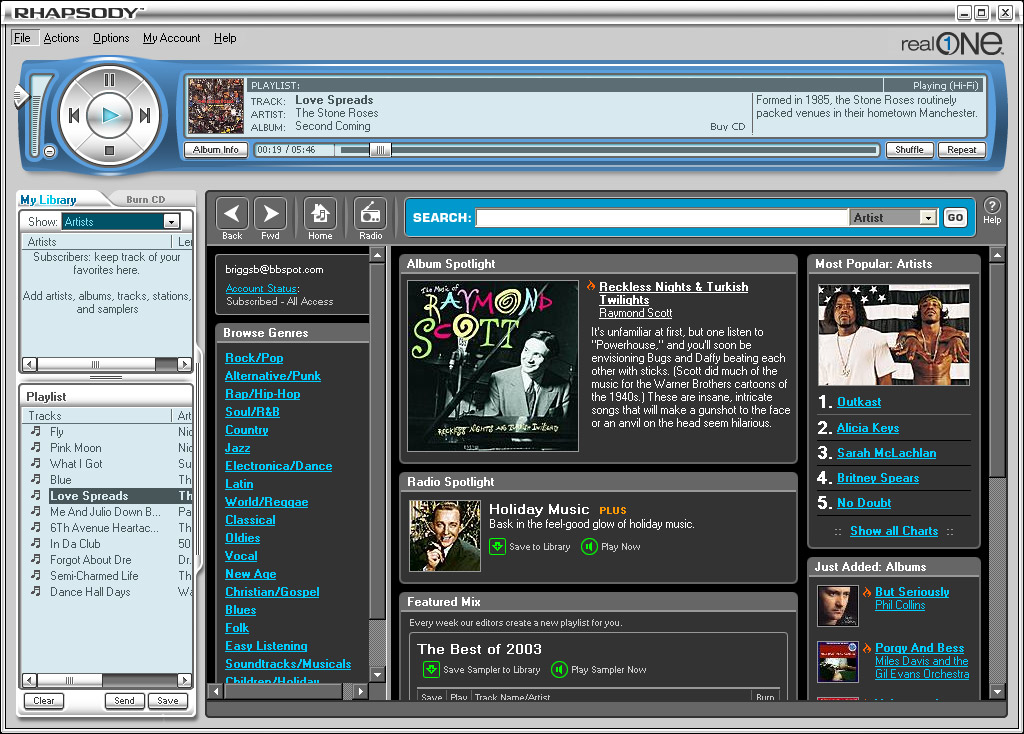
Task: Click Play Now speaker icon for Holiday Music
Action: tap(589, 547)
